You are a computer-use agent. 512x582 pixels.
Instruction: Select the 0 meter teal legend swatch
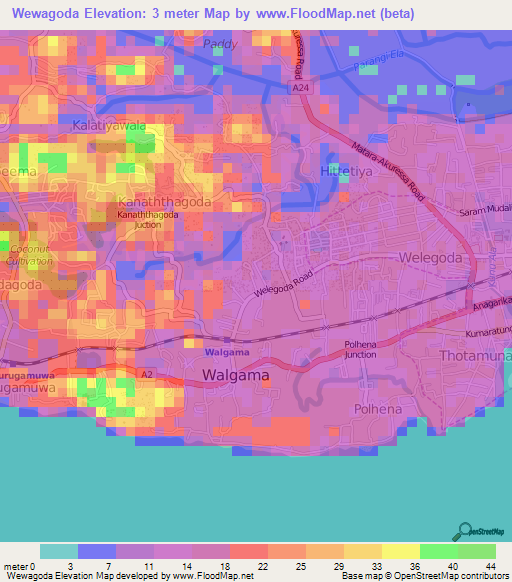[x=59, y=551]
